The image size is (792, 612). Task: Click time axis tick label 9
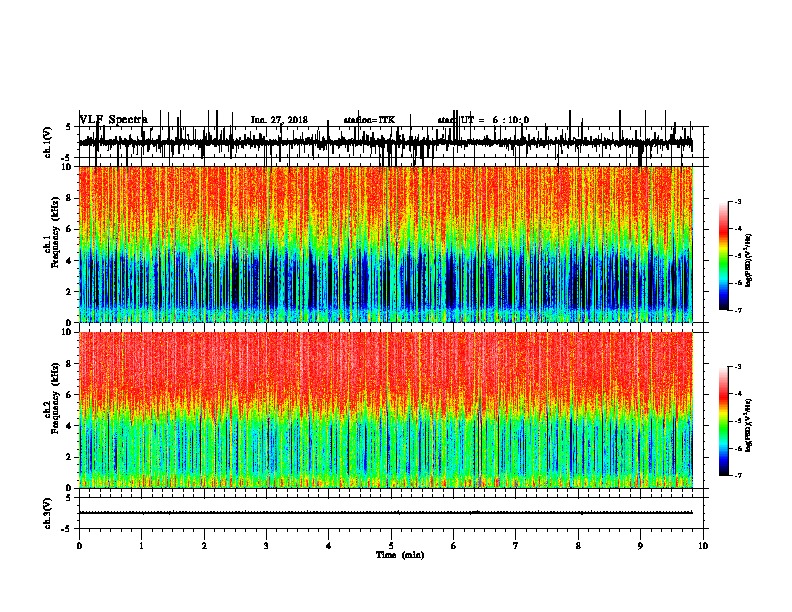640,546
